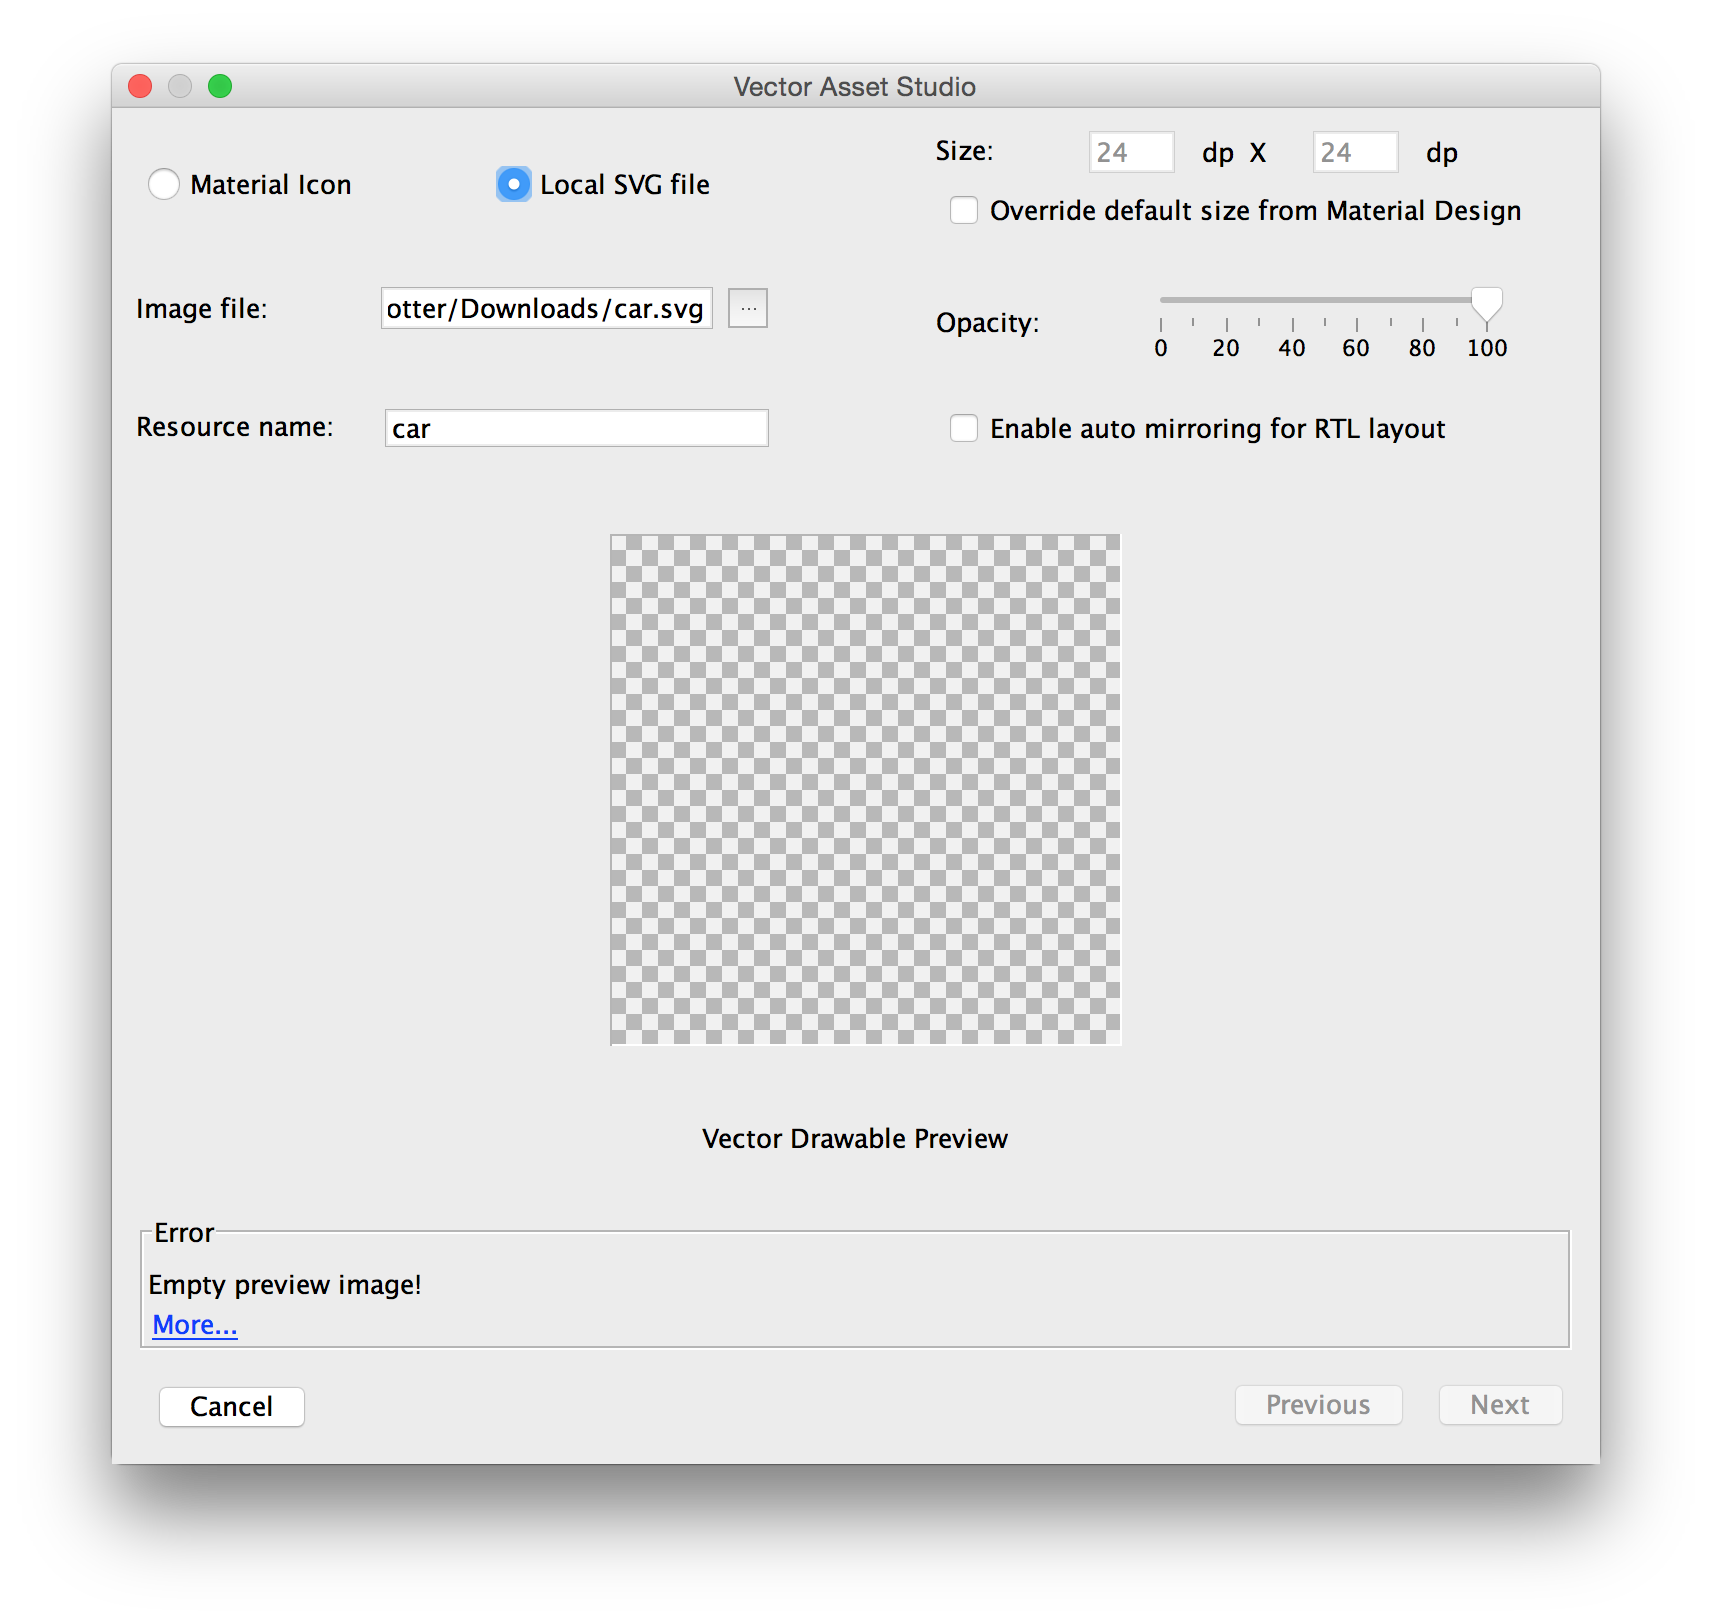Zoom the window with the green button
Viewport: 1712px width, 1624px height.
(x=220, y=87)
